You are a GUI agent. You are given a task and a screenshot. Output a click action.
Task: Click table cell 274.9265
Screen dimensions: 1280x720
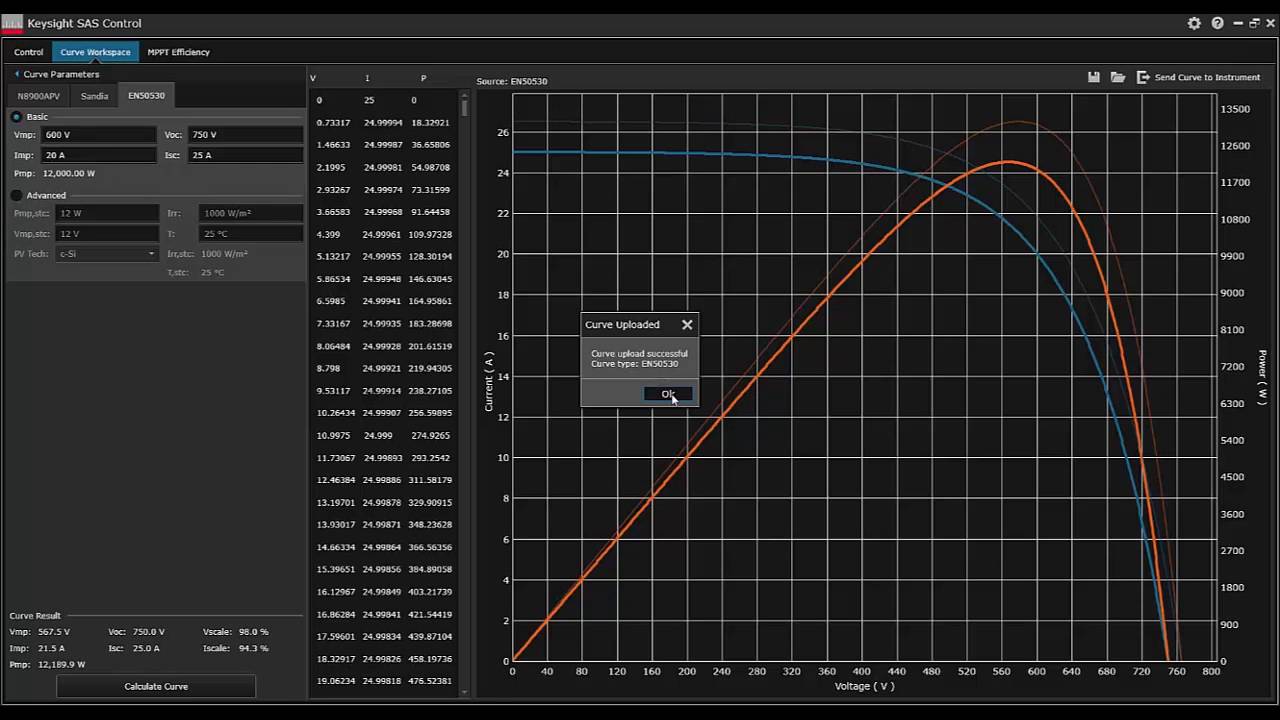[430, 435]
